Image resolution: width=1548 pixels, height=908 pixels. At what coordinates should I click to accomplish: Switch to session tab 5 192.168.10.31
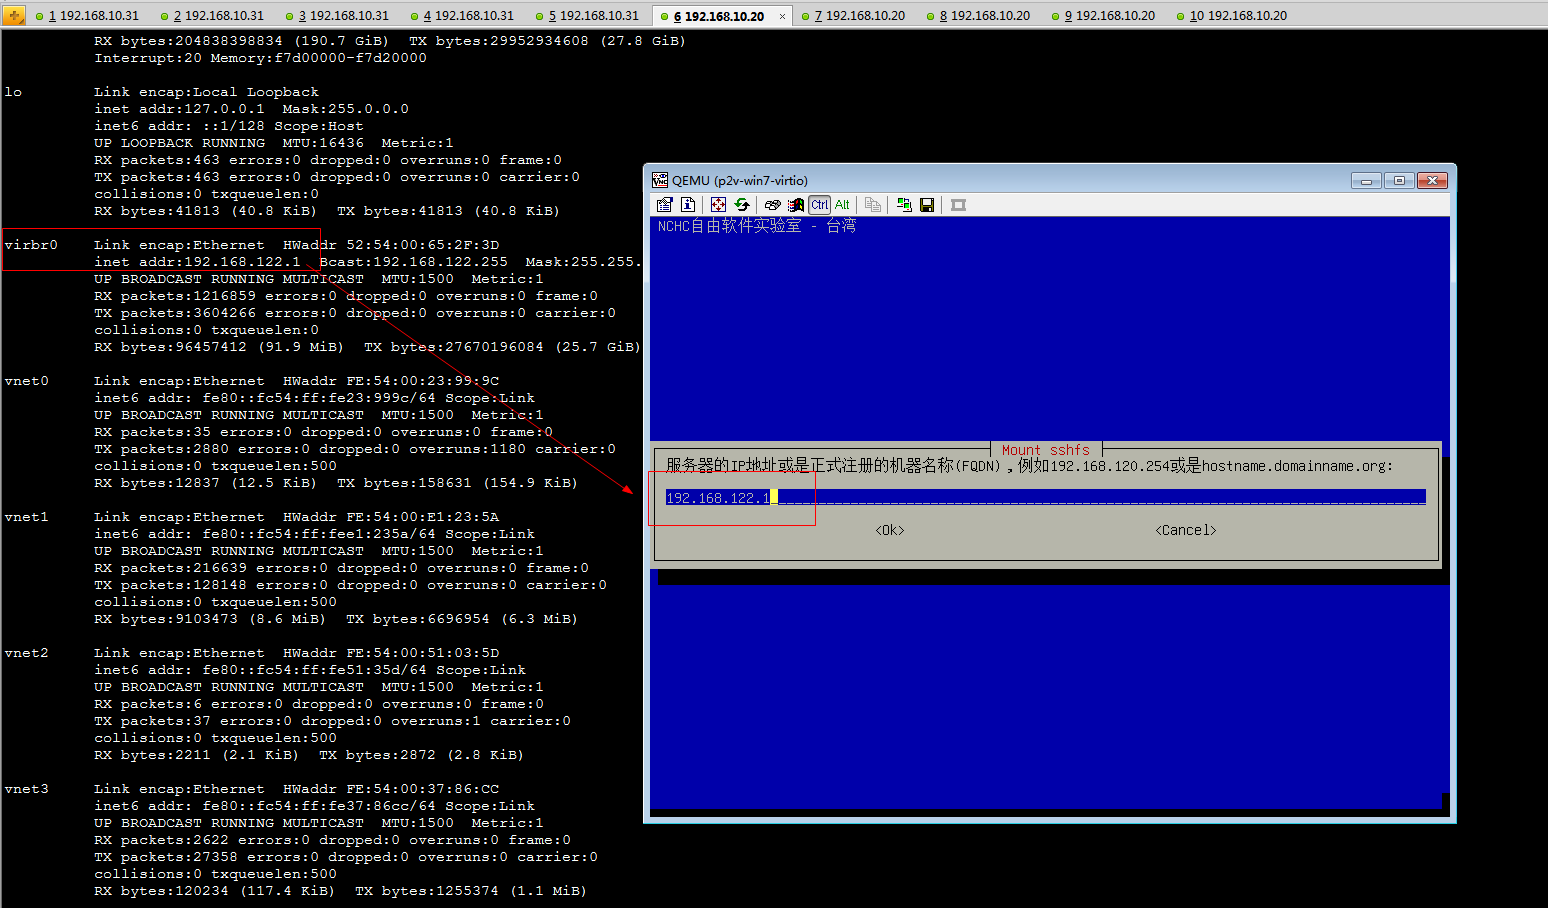tap(586, 16)
